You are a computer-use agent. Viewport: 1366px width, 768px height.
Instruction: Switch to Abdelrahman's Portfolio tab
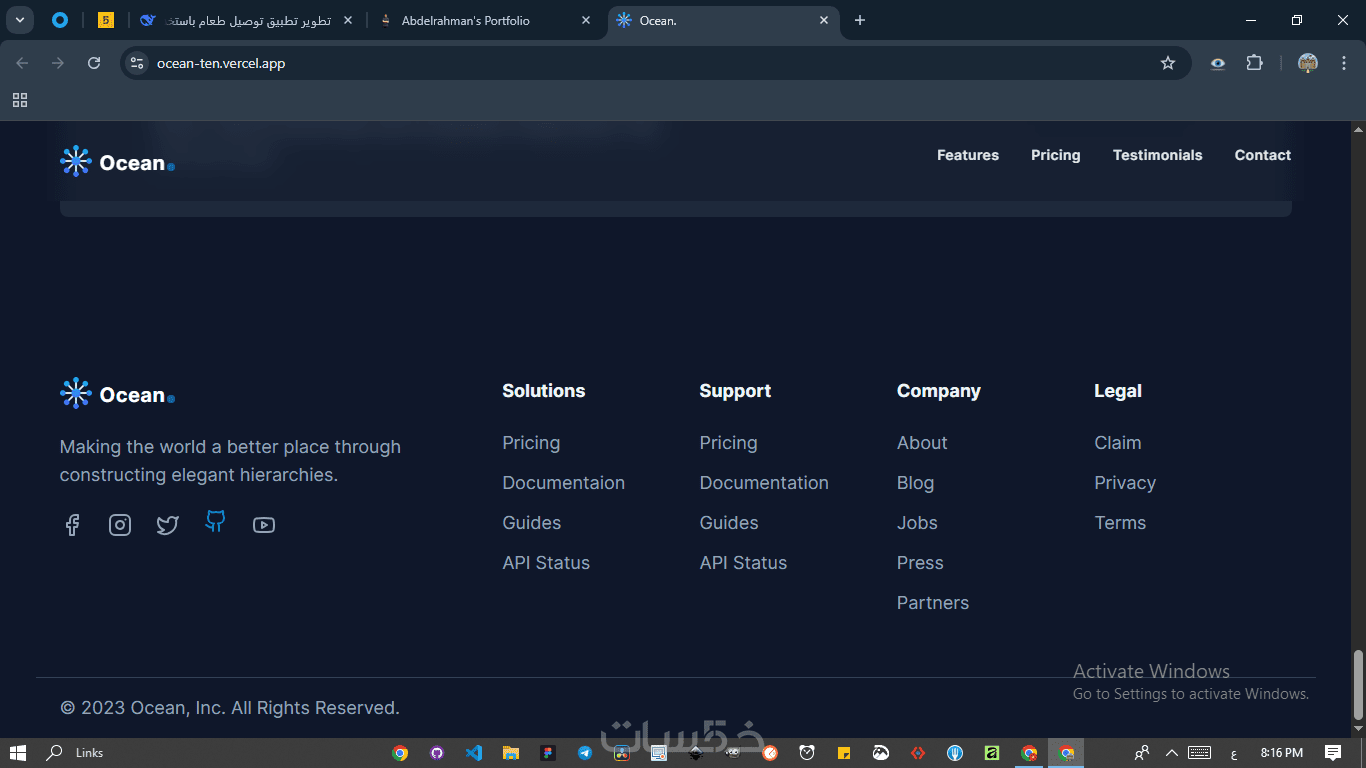487,20
